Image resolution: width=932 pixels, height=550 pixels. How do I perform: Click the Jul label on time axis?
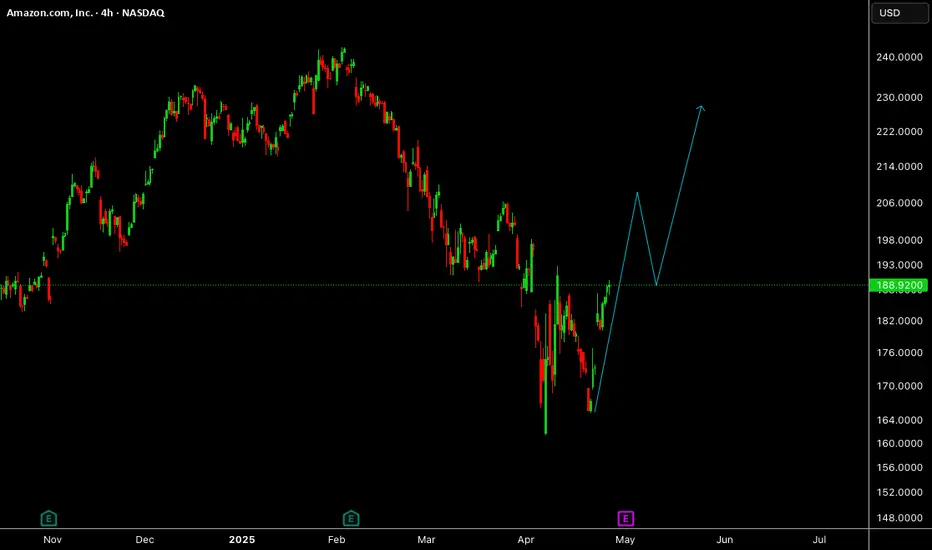click(x=819, y=540)
